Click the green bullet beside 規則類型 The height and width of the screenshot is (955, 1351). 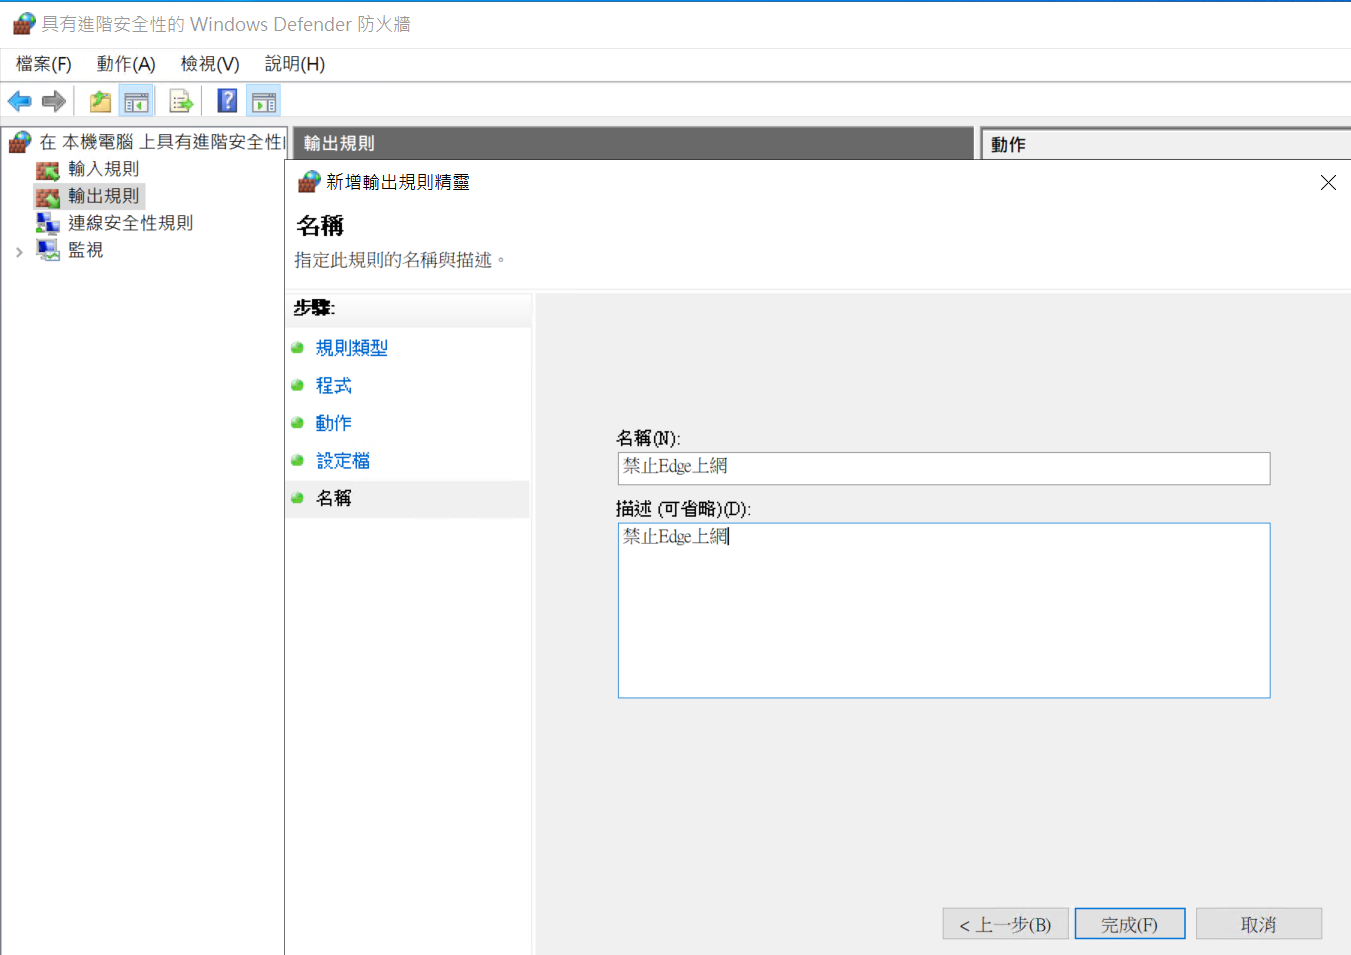pyautogui.click(x=297, y=348)
